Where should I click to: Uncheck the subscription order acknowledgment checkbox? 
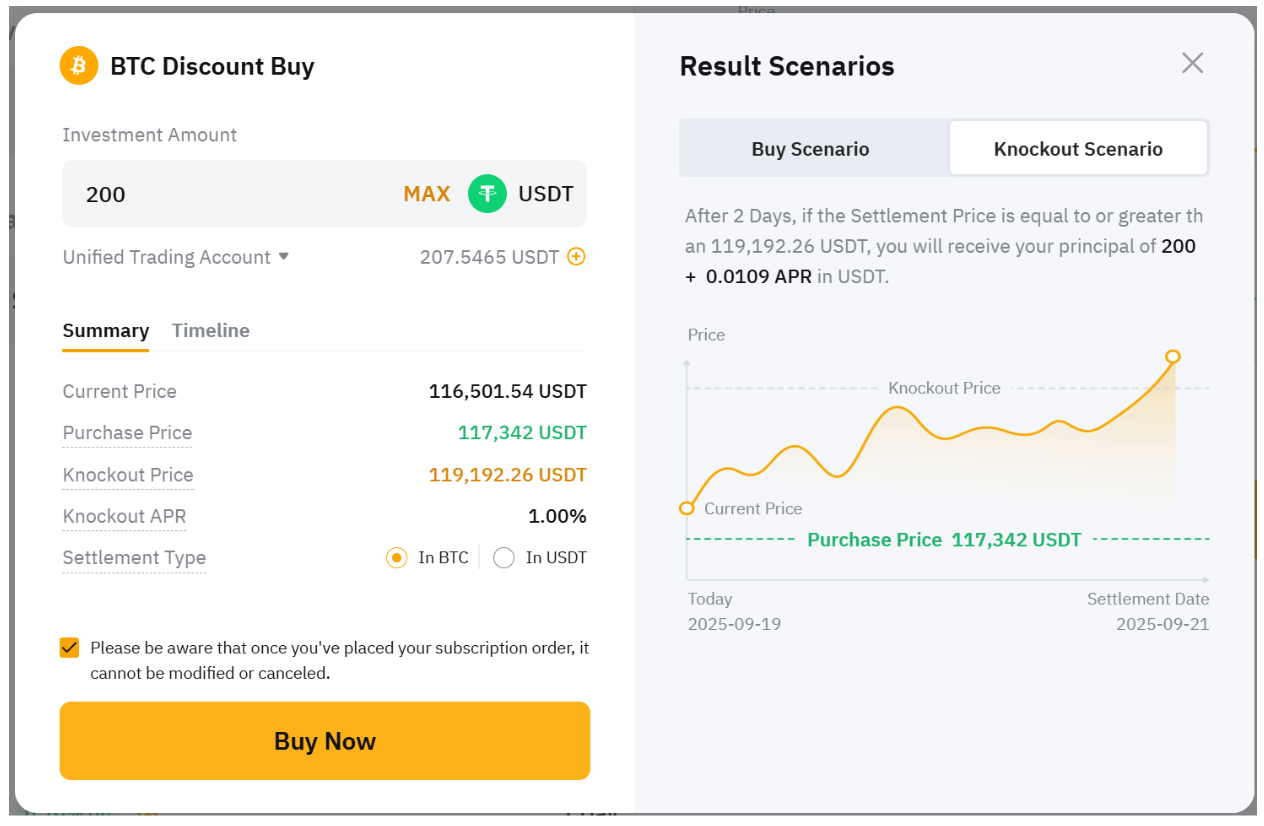[70, 648]
